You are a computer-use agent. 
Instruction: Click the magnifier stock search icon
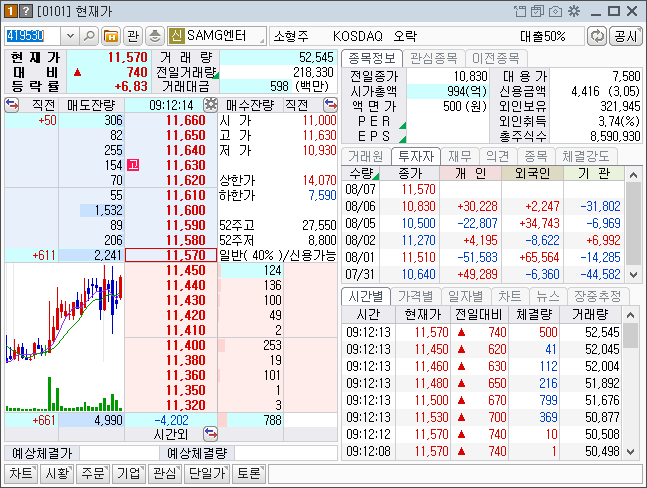click(88, 36)
